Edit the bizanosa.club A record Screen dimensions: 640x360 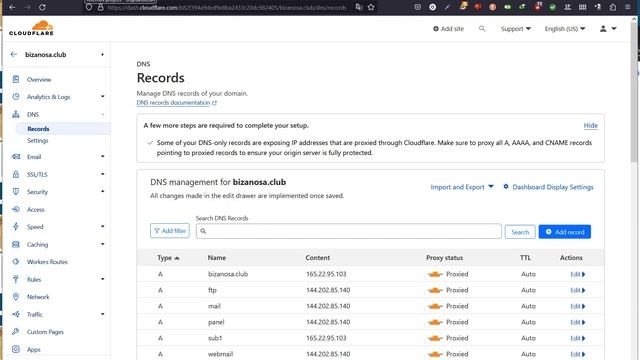click(578, 274)
